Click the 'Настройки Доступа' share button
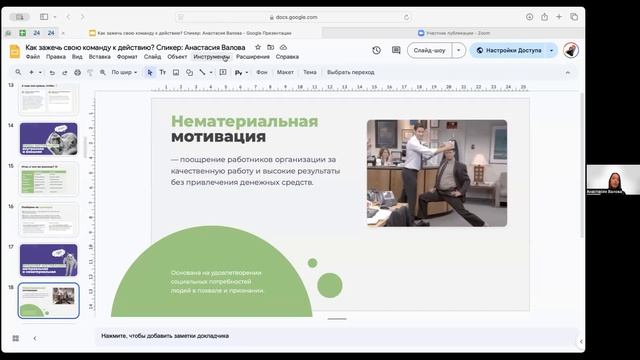The width and height of the screenshot is (640, 360). point(508,50)
